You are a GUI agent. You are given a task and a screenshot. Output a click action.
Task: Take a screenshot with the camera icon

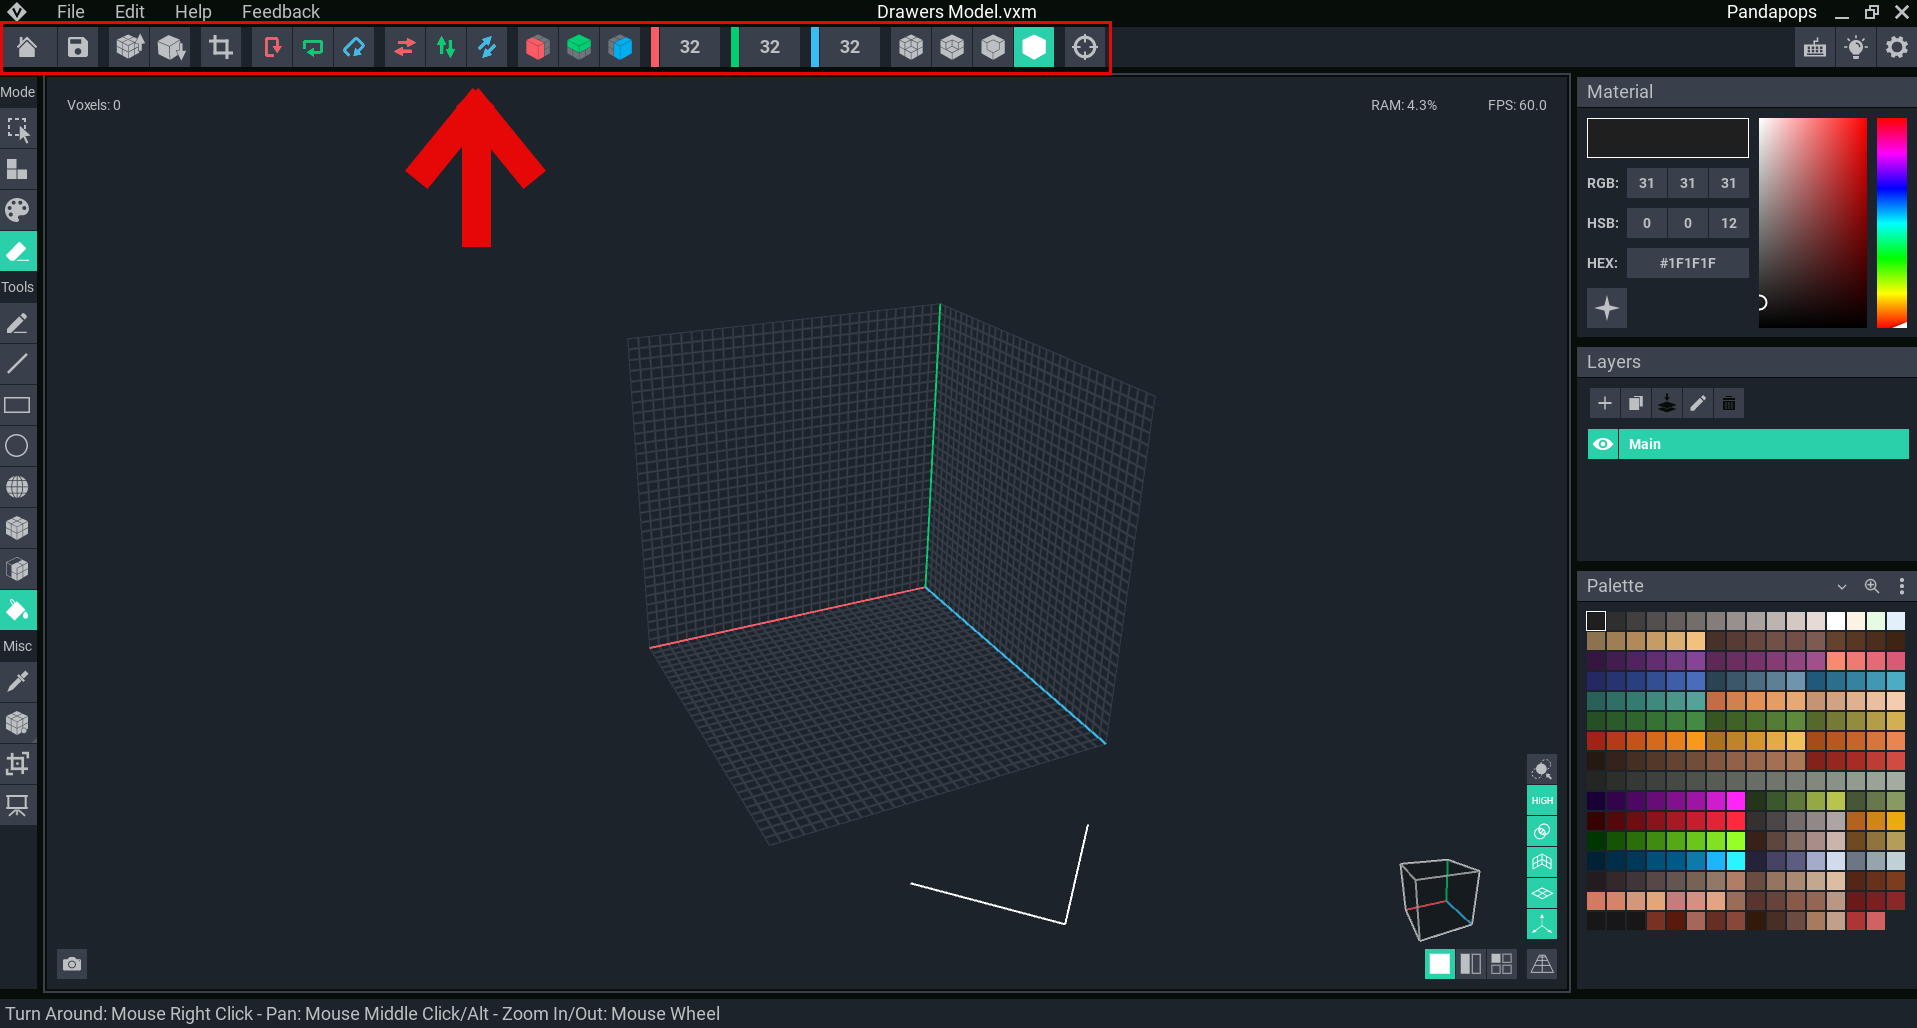[x=72, y=964]
